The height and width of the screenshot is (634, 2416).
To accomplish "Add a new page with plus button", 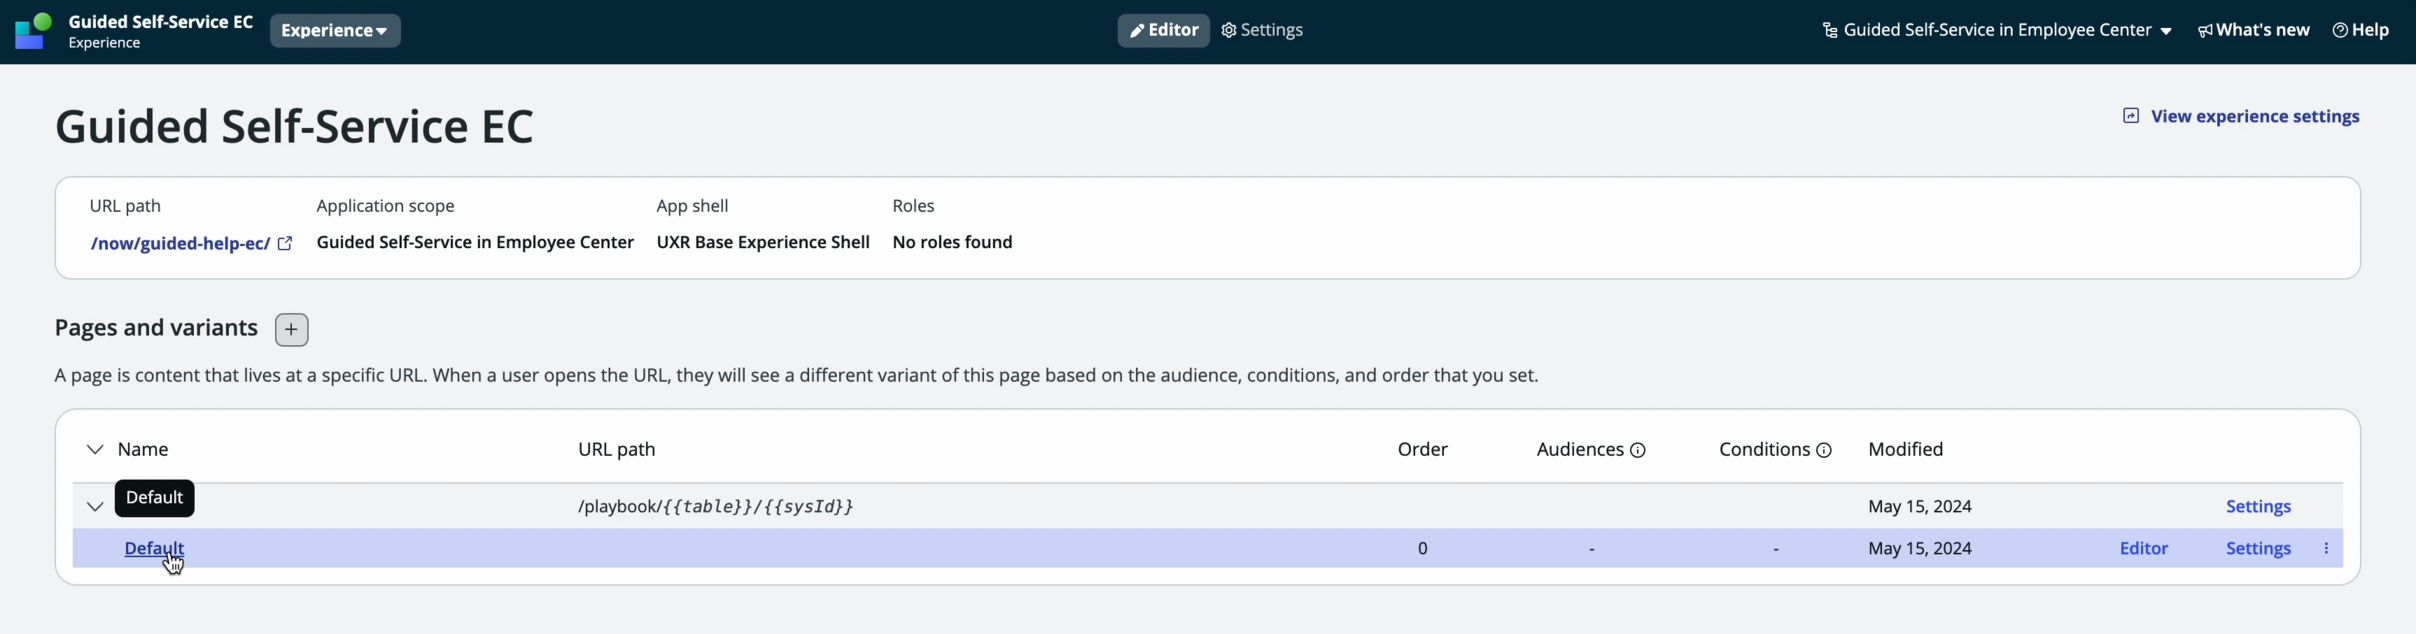I will [291, 329].
